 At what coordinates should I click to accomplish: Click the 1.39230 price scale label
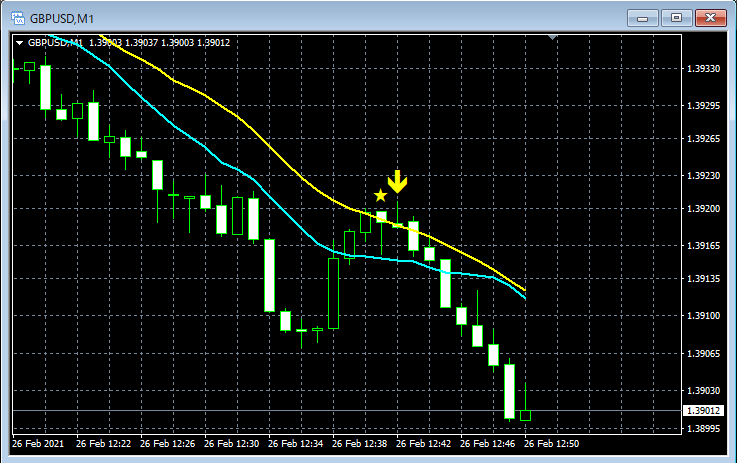coord(703,175)
